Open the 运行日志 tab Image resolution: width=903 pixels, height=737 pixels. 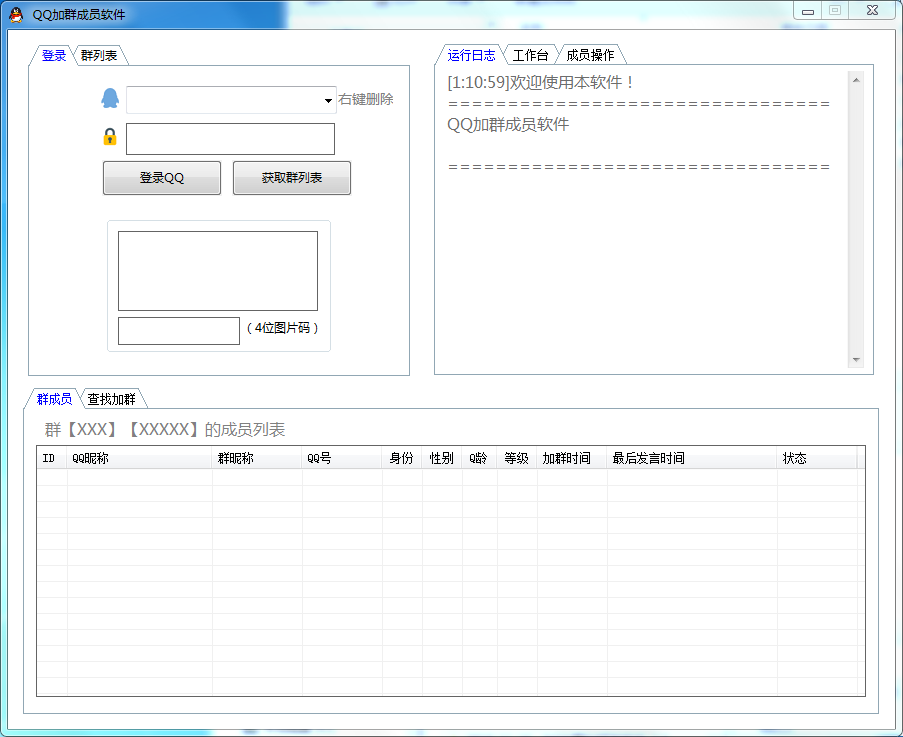pos(471,55)
